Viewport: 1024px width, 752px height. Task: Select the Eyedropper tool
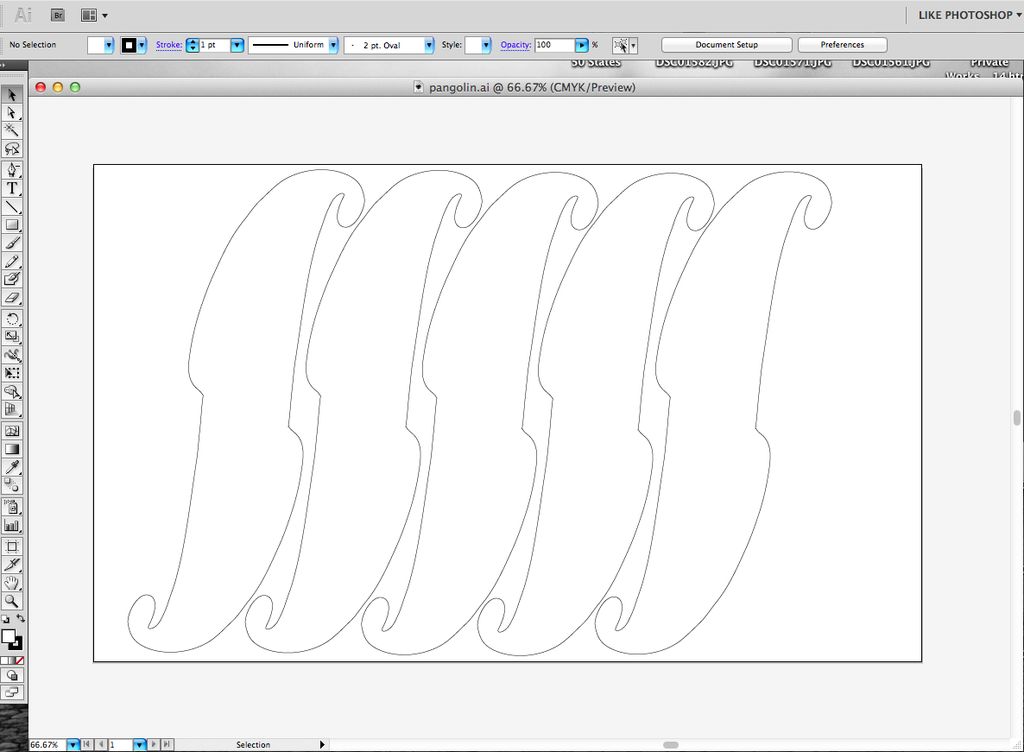pyautogui.click(x=12, y=467)
